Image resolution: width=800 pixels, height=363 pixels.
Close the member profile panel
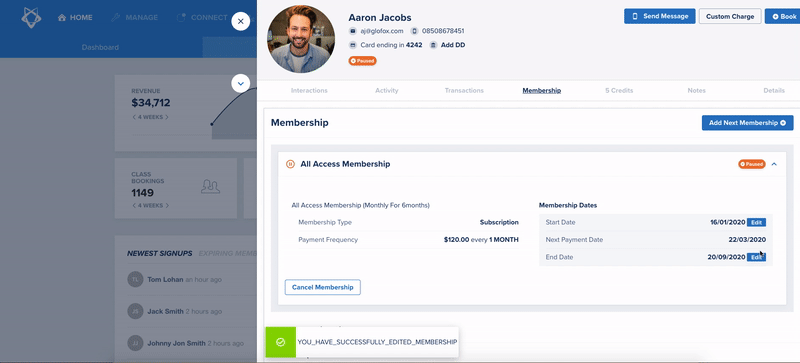tap(240, 21)
